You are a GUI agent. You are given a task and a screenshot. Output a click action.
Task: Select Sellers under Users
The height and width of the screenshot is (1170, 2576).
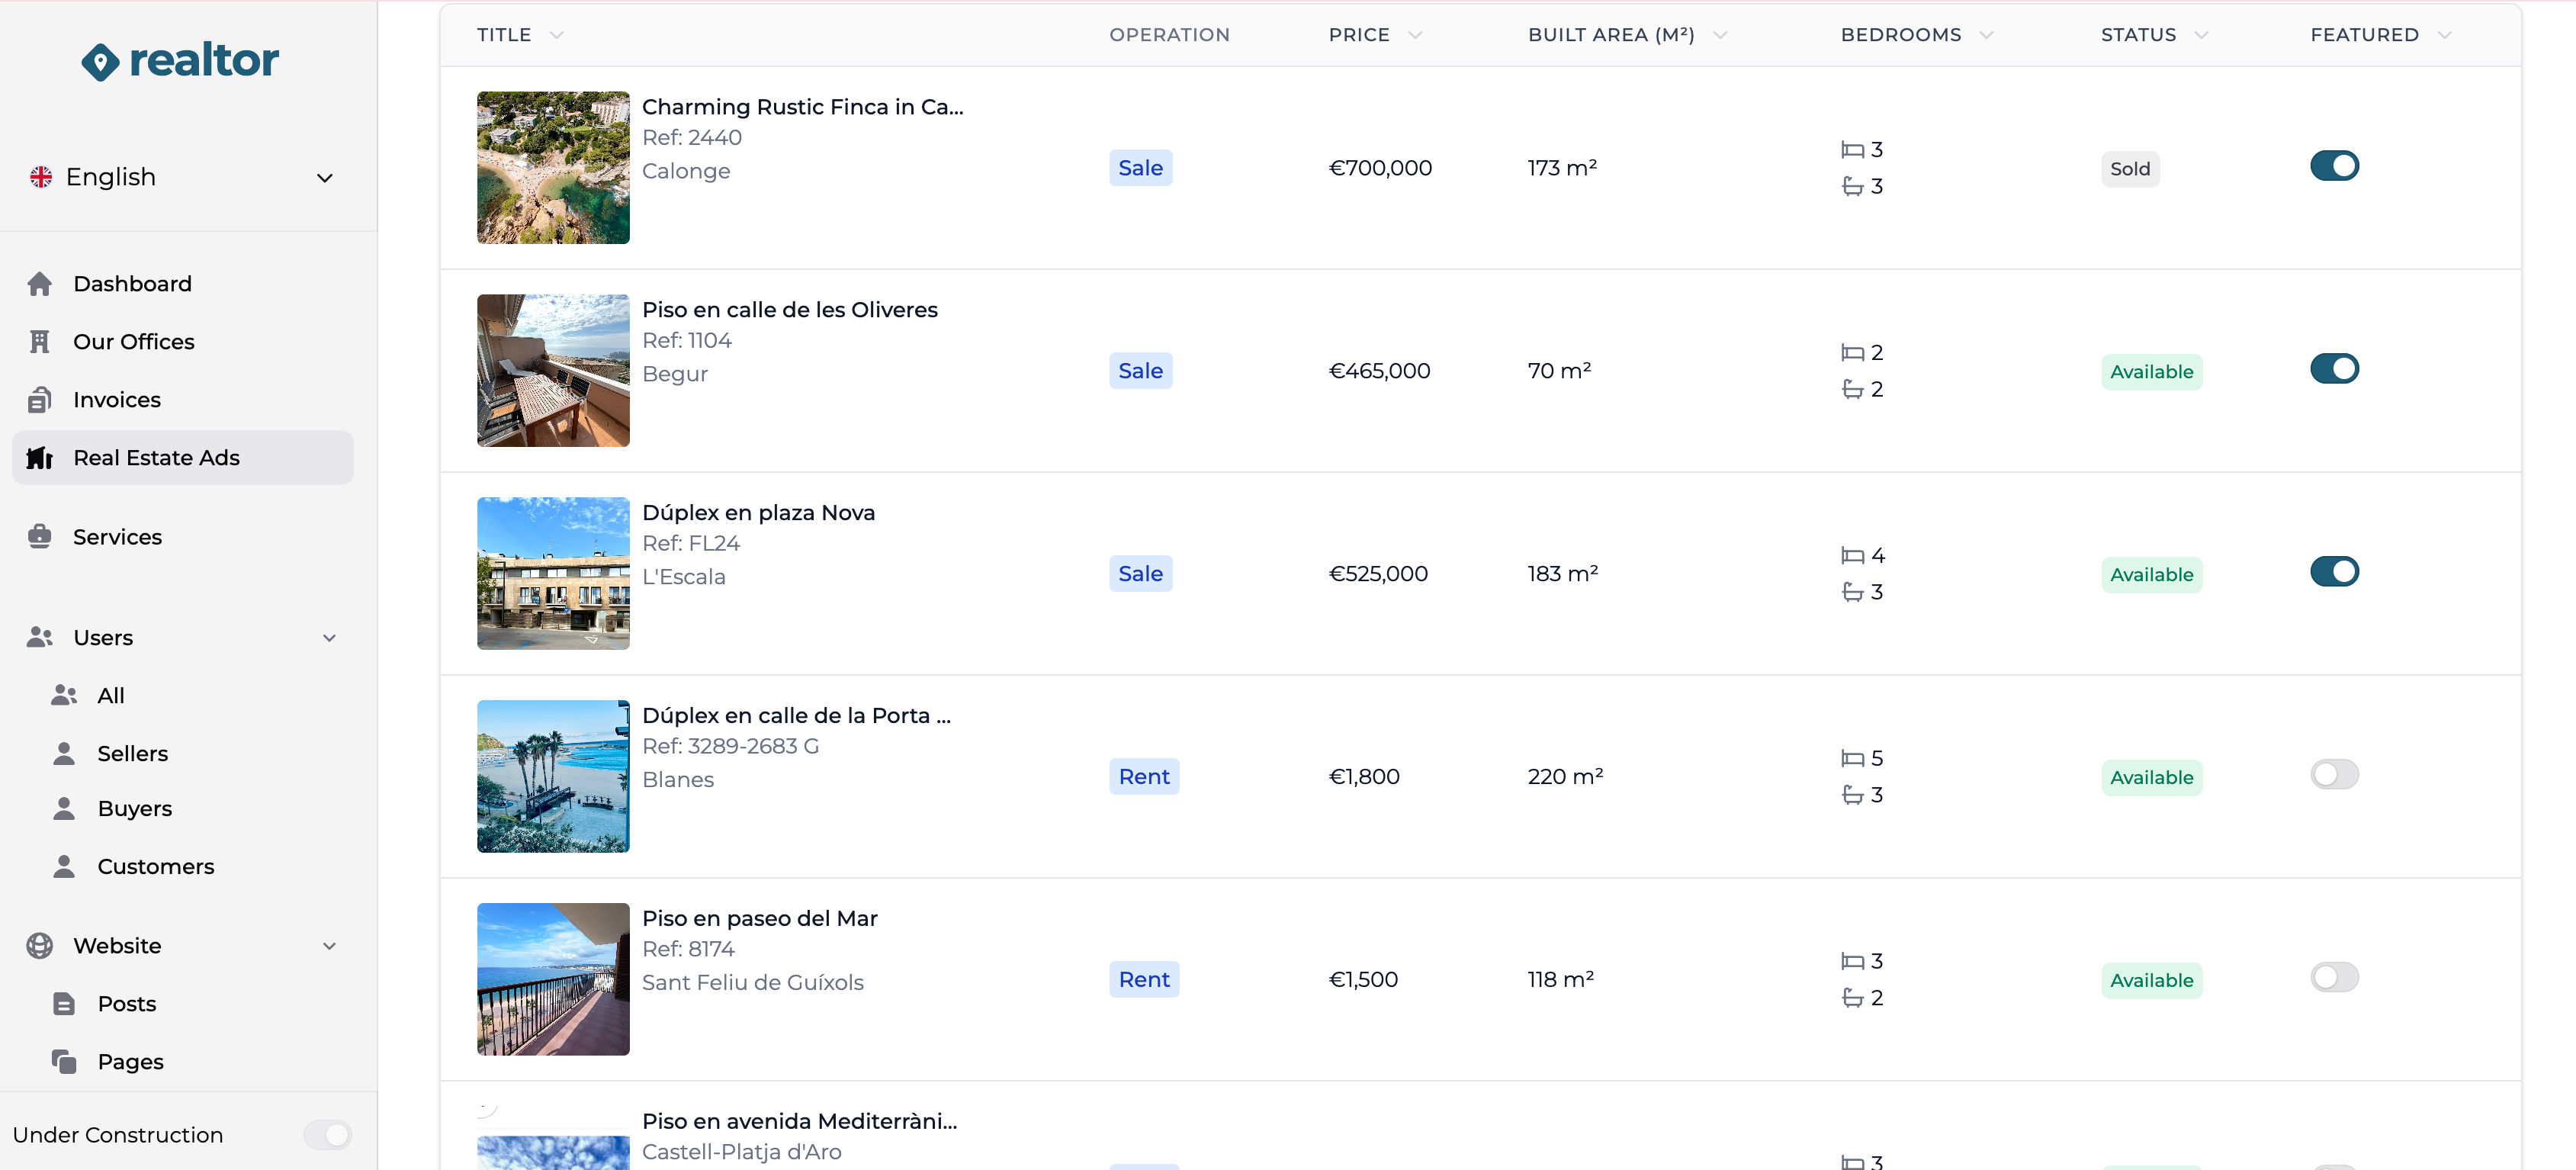133,753
